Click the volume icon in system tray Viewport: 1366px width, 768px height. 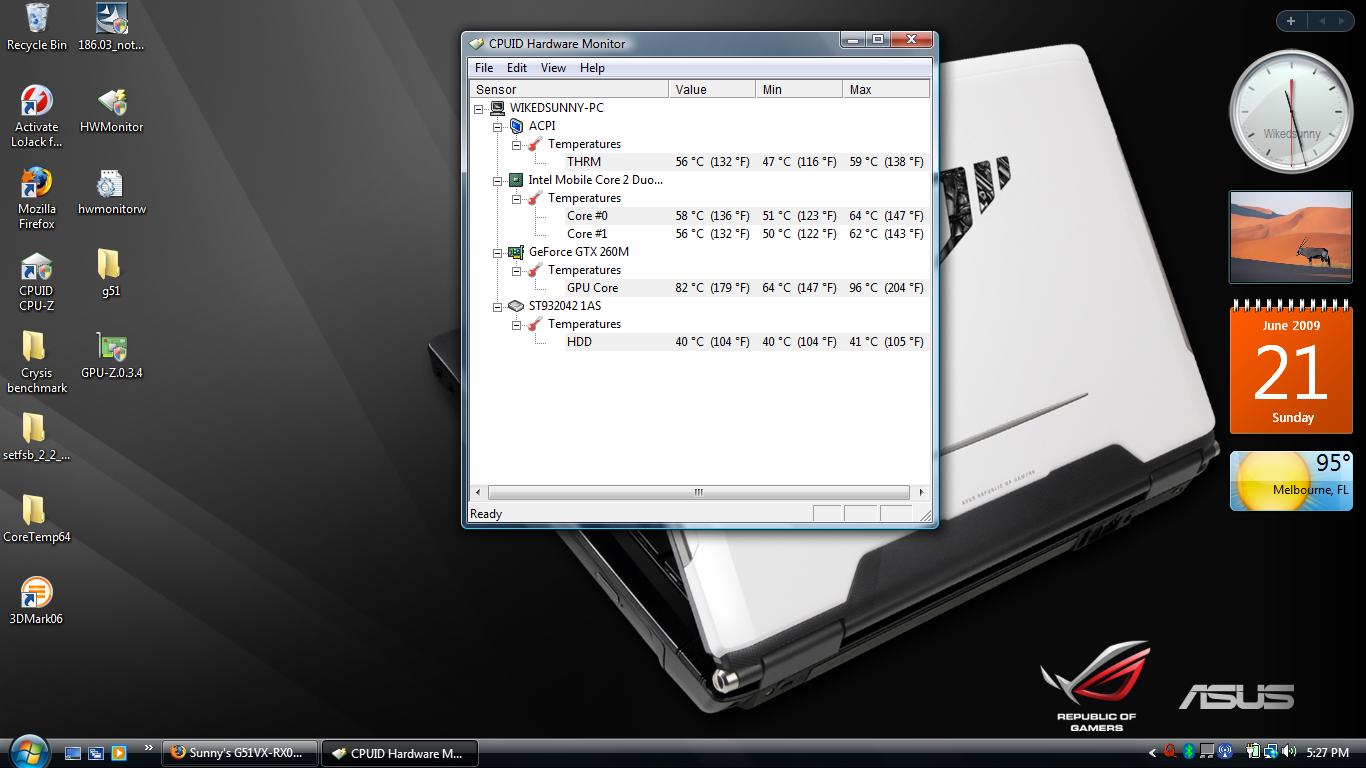(1290, 752)
